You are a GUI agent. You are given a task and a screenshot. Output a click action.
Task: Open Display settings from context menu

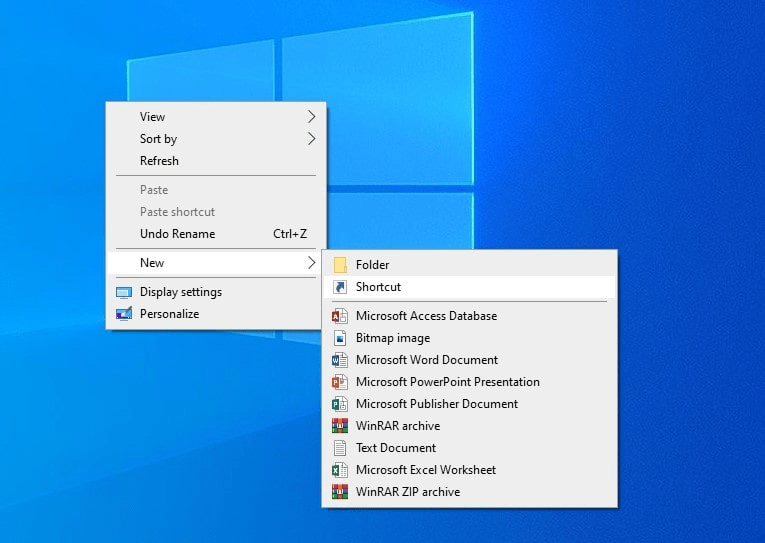point(216,292)
